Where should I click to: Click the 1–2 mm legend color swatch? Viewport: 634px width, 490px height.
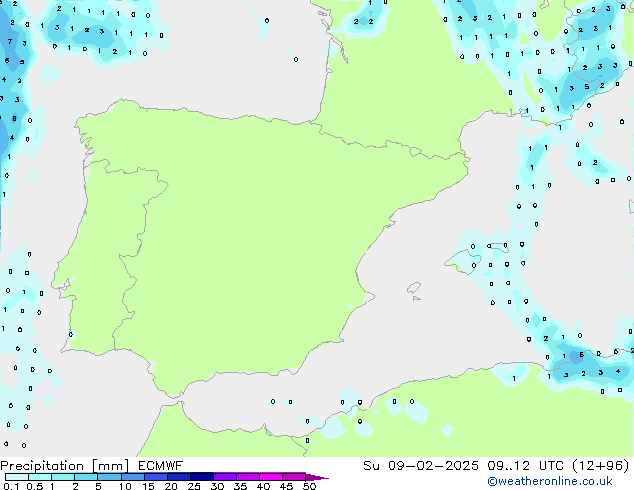63,477
